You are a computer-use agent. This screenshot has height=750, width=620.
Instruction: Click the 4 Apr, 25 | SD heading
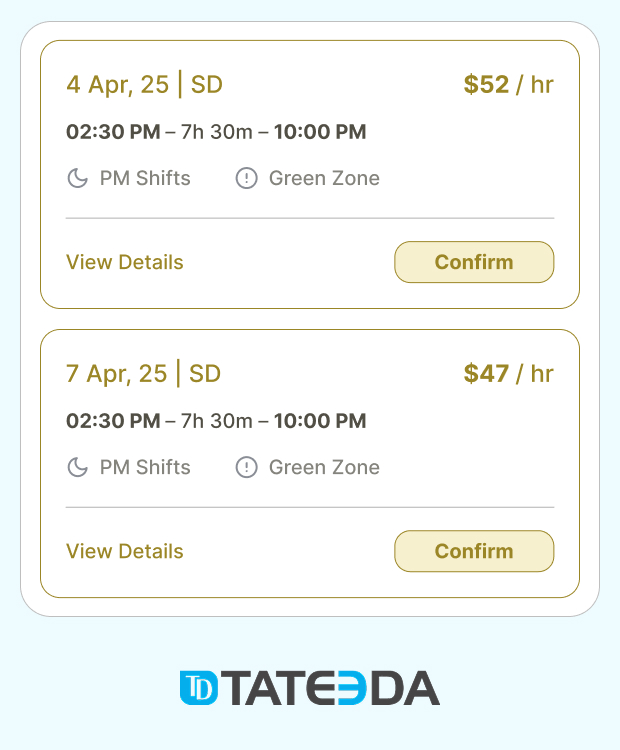coord(144,85)
